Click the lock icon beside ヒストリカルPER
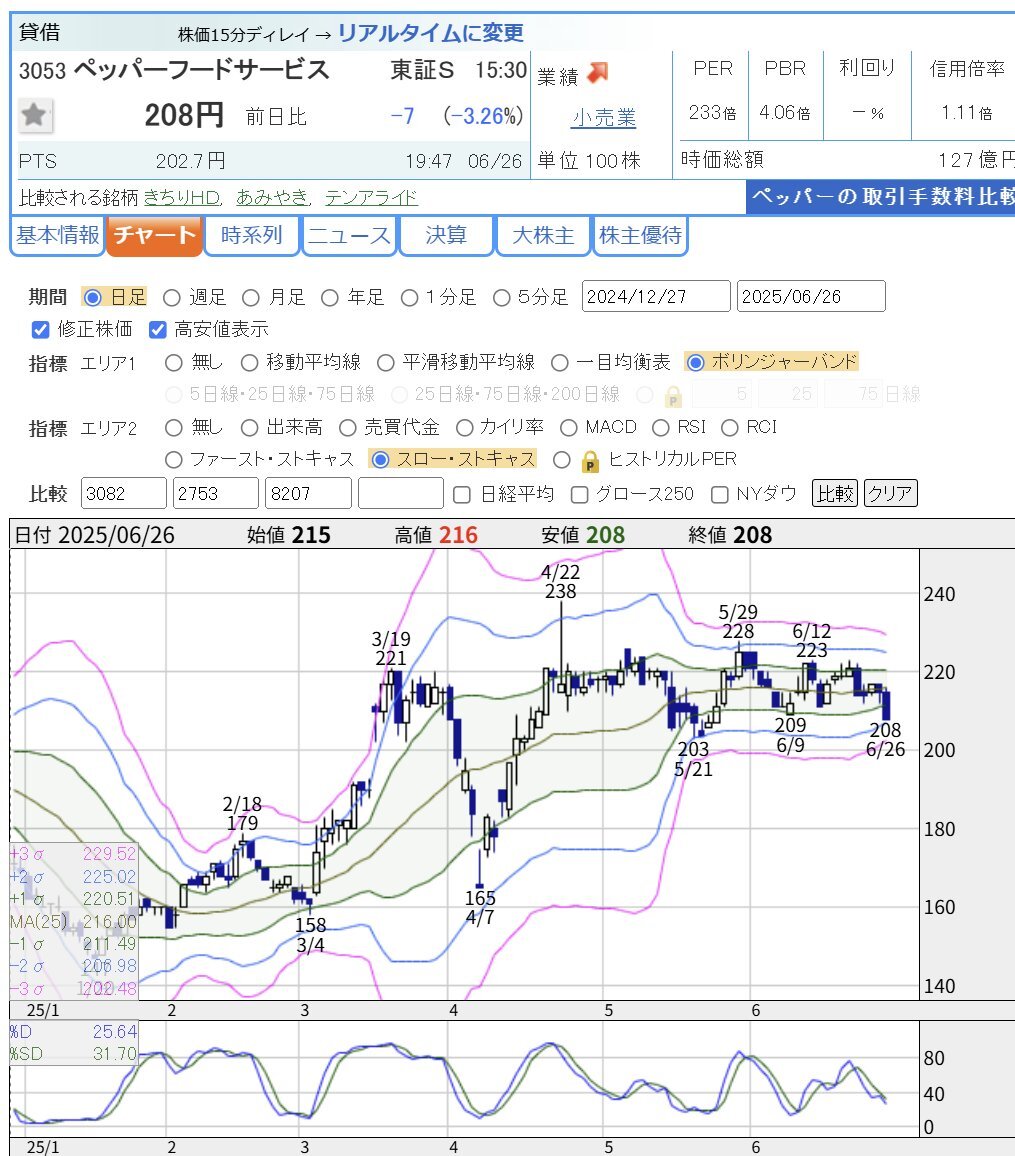Viewport: 1015px width, 1156px height. [x=590, y=462]
